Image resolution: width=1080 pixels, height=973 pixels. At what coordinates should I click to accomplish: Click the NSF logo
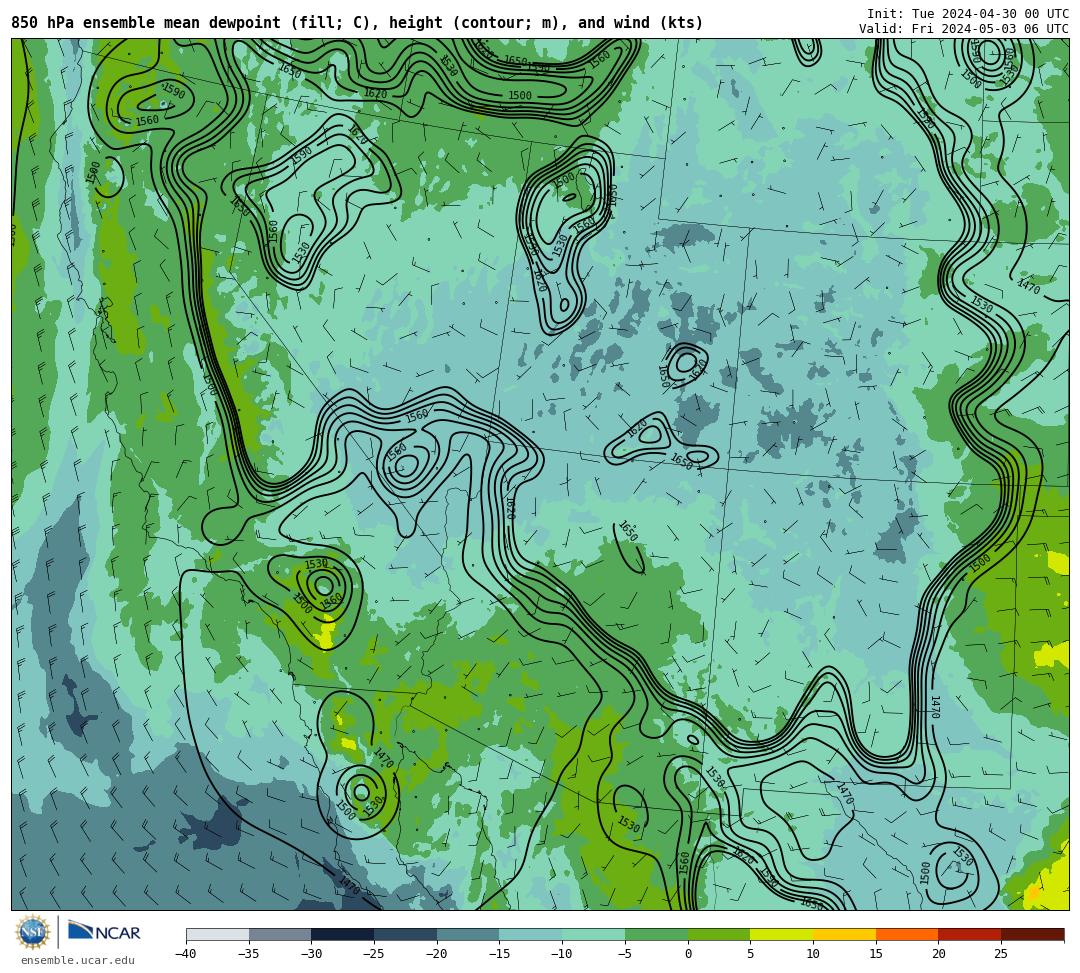[x=32, y=932]
